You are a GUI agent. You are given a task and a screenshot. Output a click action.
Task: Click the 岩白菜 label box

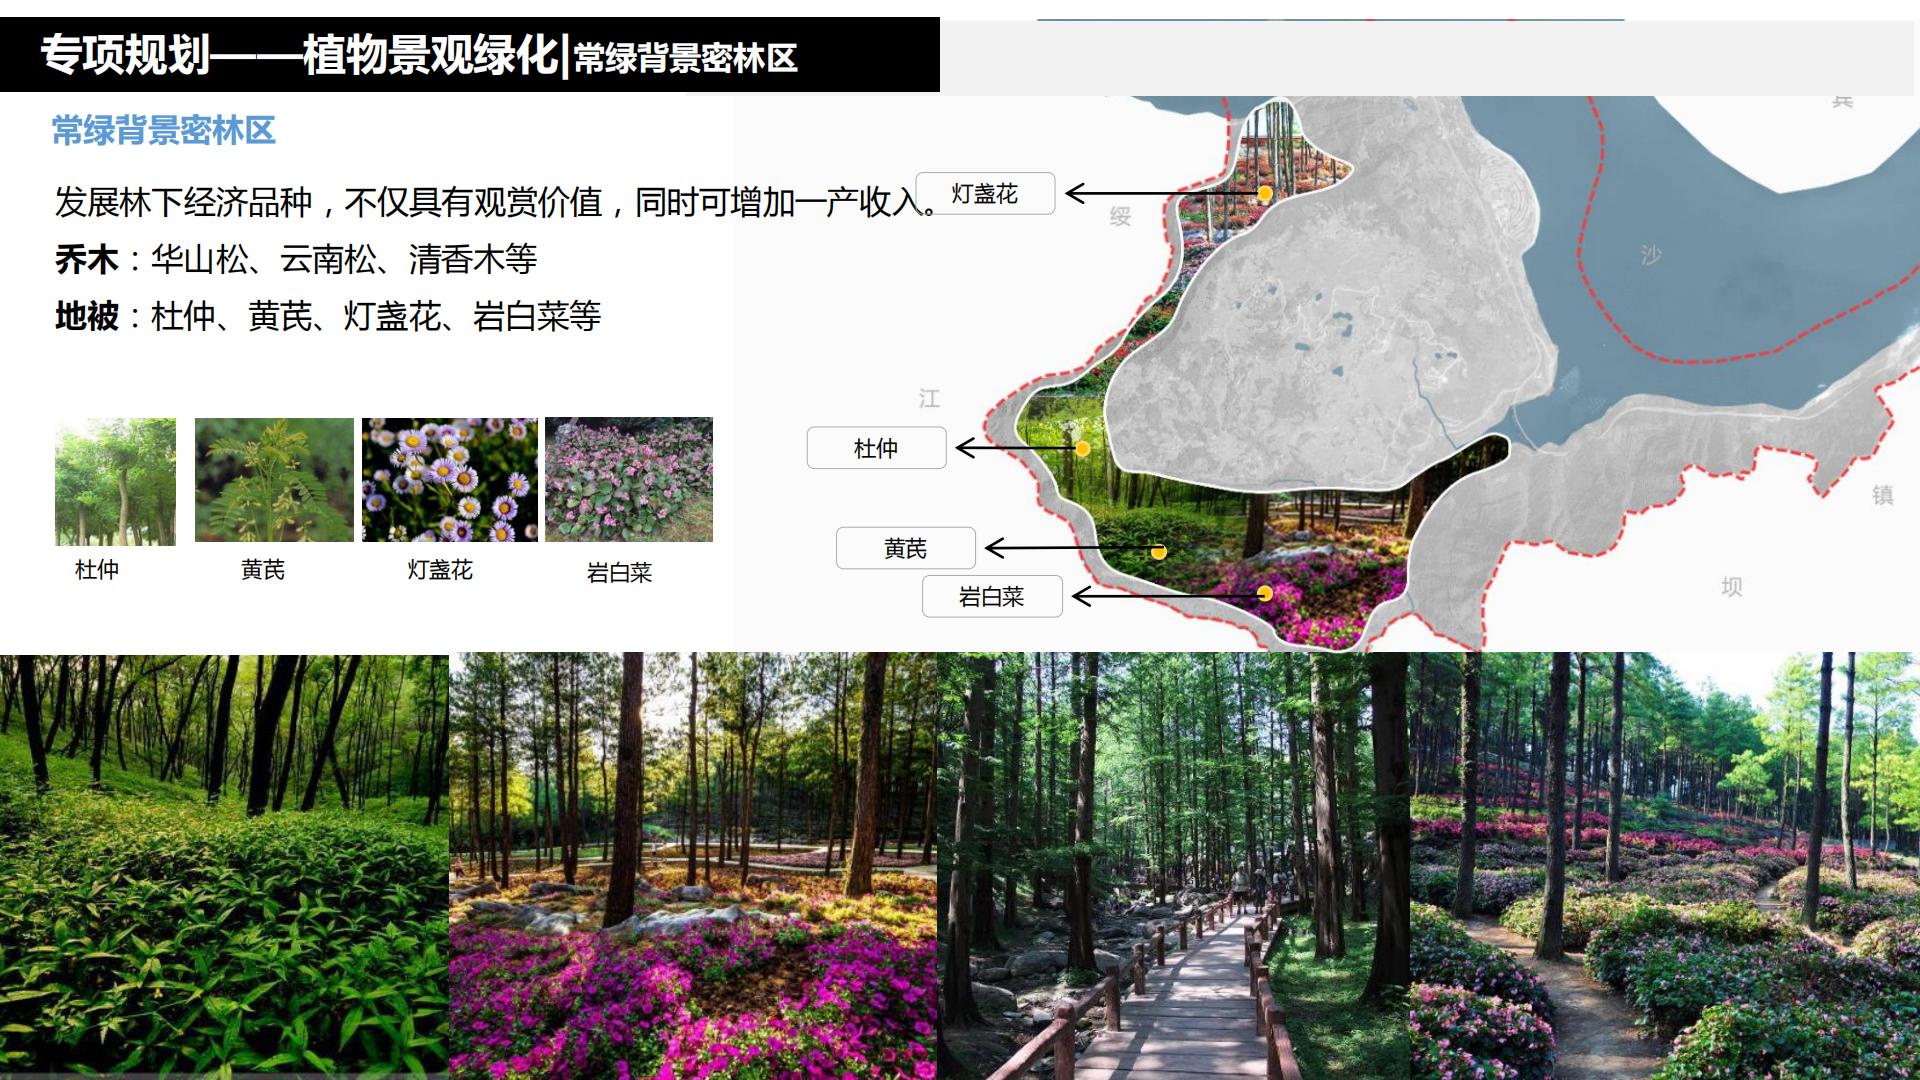tap(993, 596)
